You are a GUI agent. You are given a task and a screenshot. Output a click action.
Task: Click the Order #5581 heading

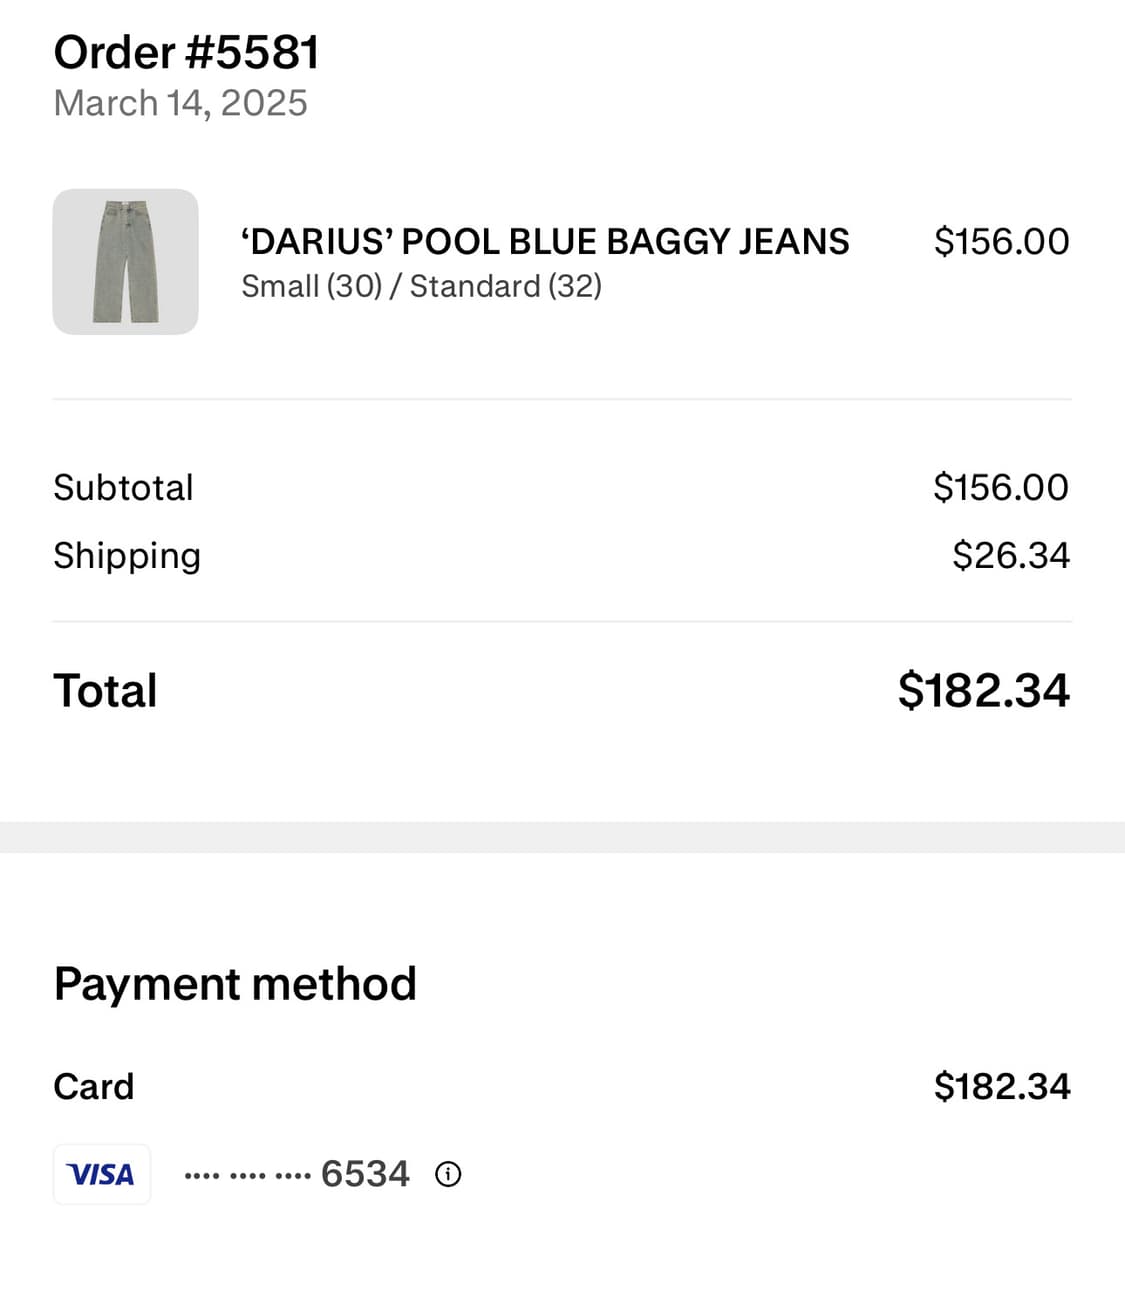point(187,53)
